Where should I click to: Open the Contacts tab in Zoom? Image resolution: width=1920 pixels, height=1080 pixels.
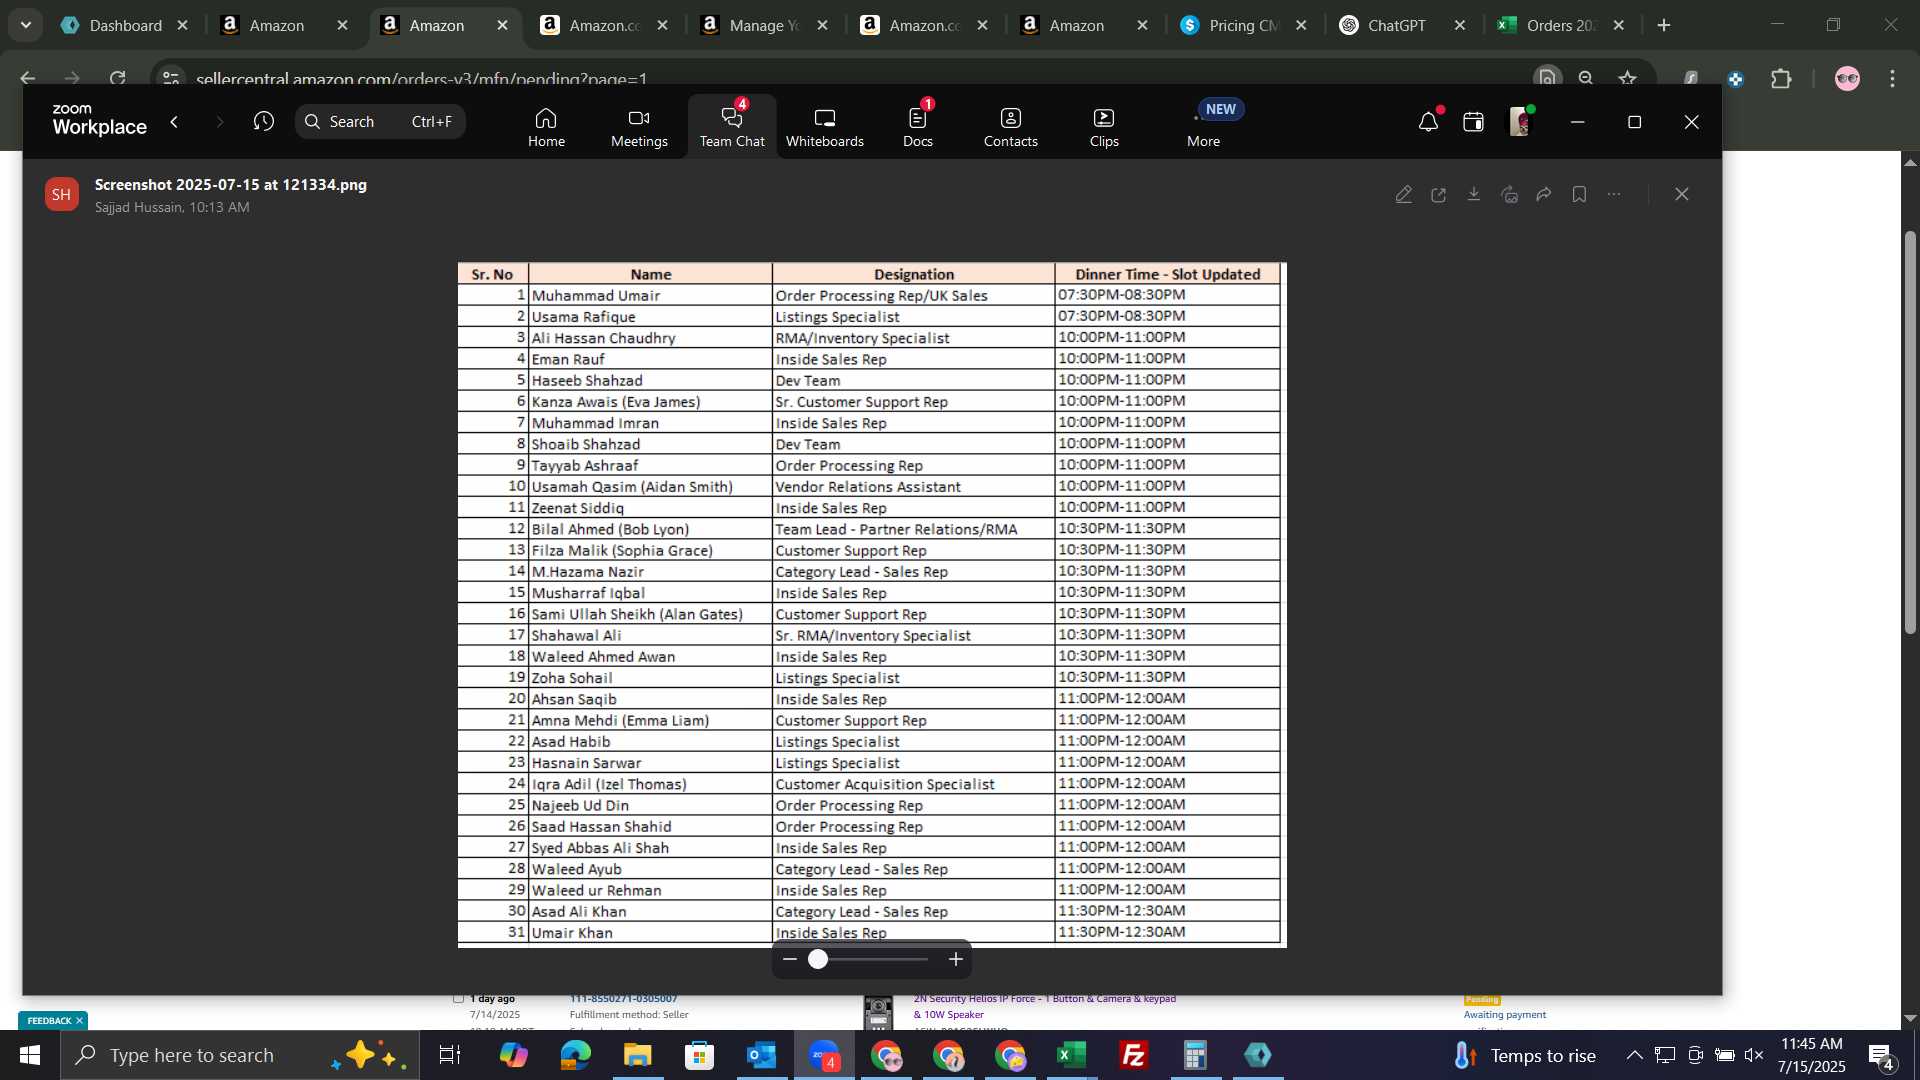[1011, 127]
